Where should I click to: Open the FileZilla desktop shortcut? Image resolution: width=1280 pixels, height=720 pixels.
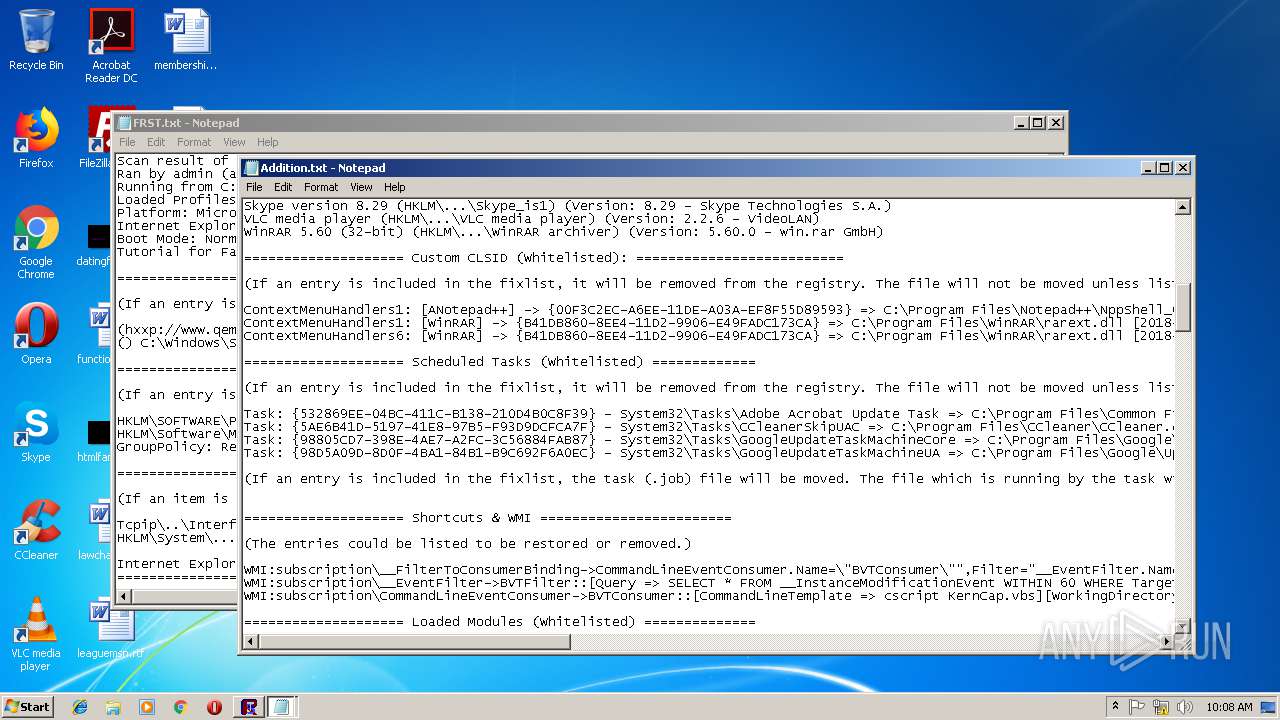click(x=96, y=138)
